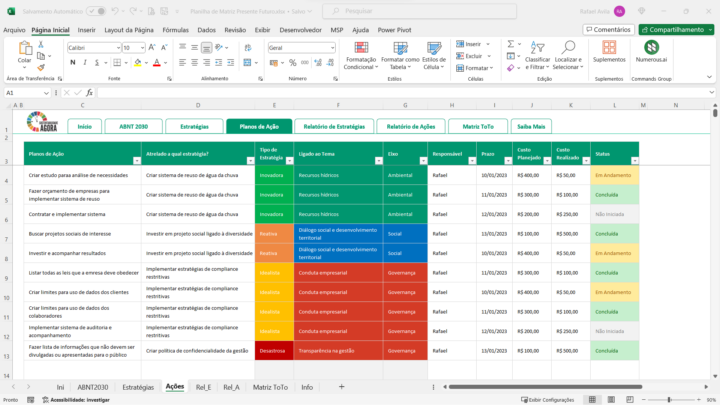This screenshot has width=720, height=405.
Task: Open the Dados ribbon tab
Action: 207,30
